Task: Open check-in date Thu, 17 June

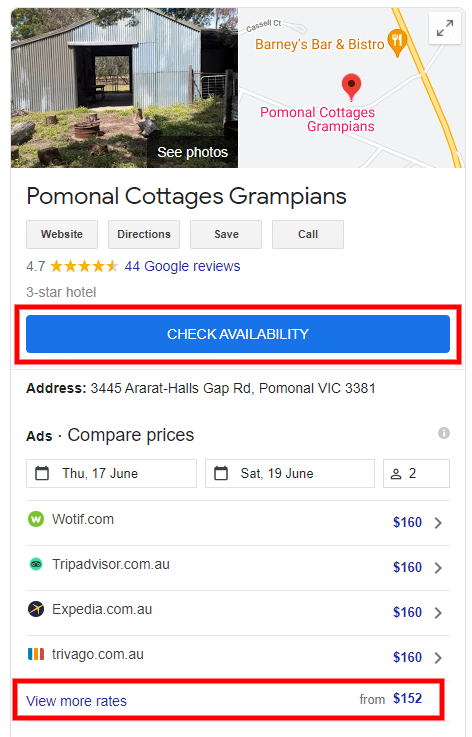Action: pos(111,473)
